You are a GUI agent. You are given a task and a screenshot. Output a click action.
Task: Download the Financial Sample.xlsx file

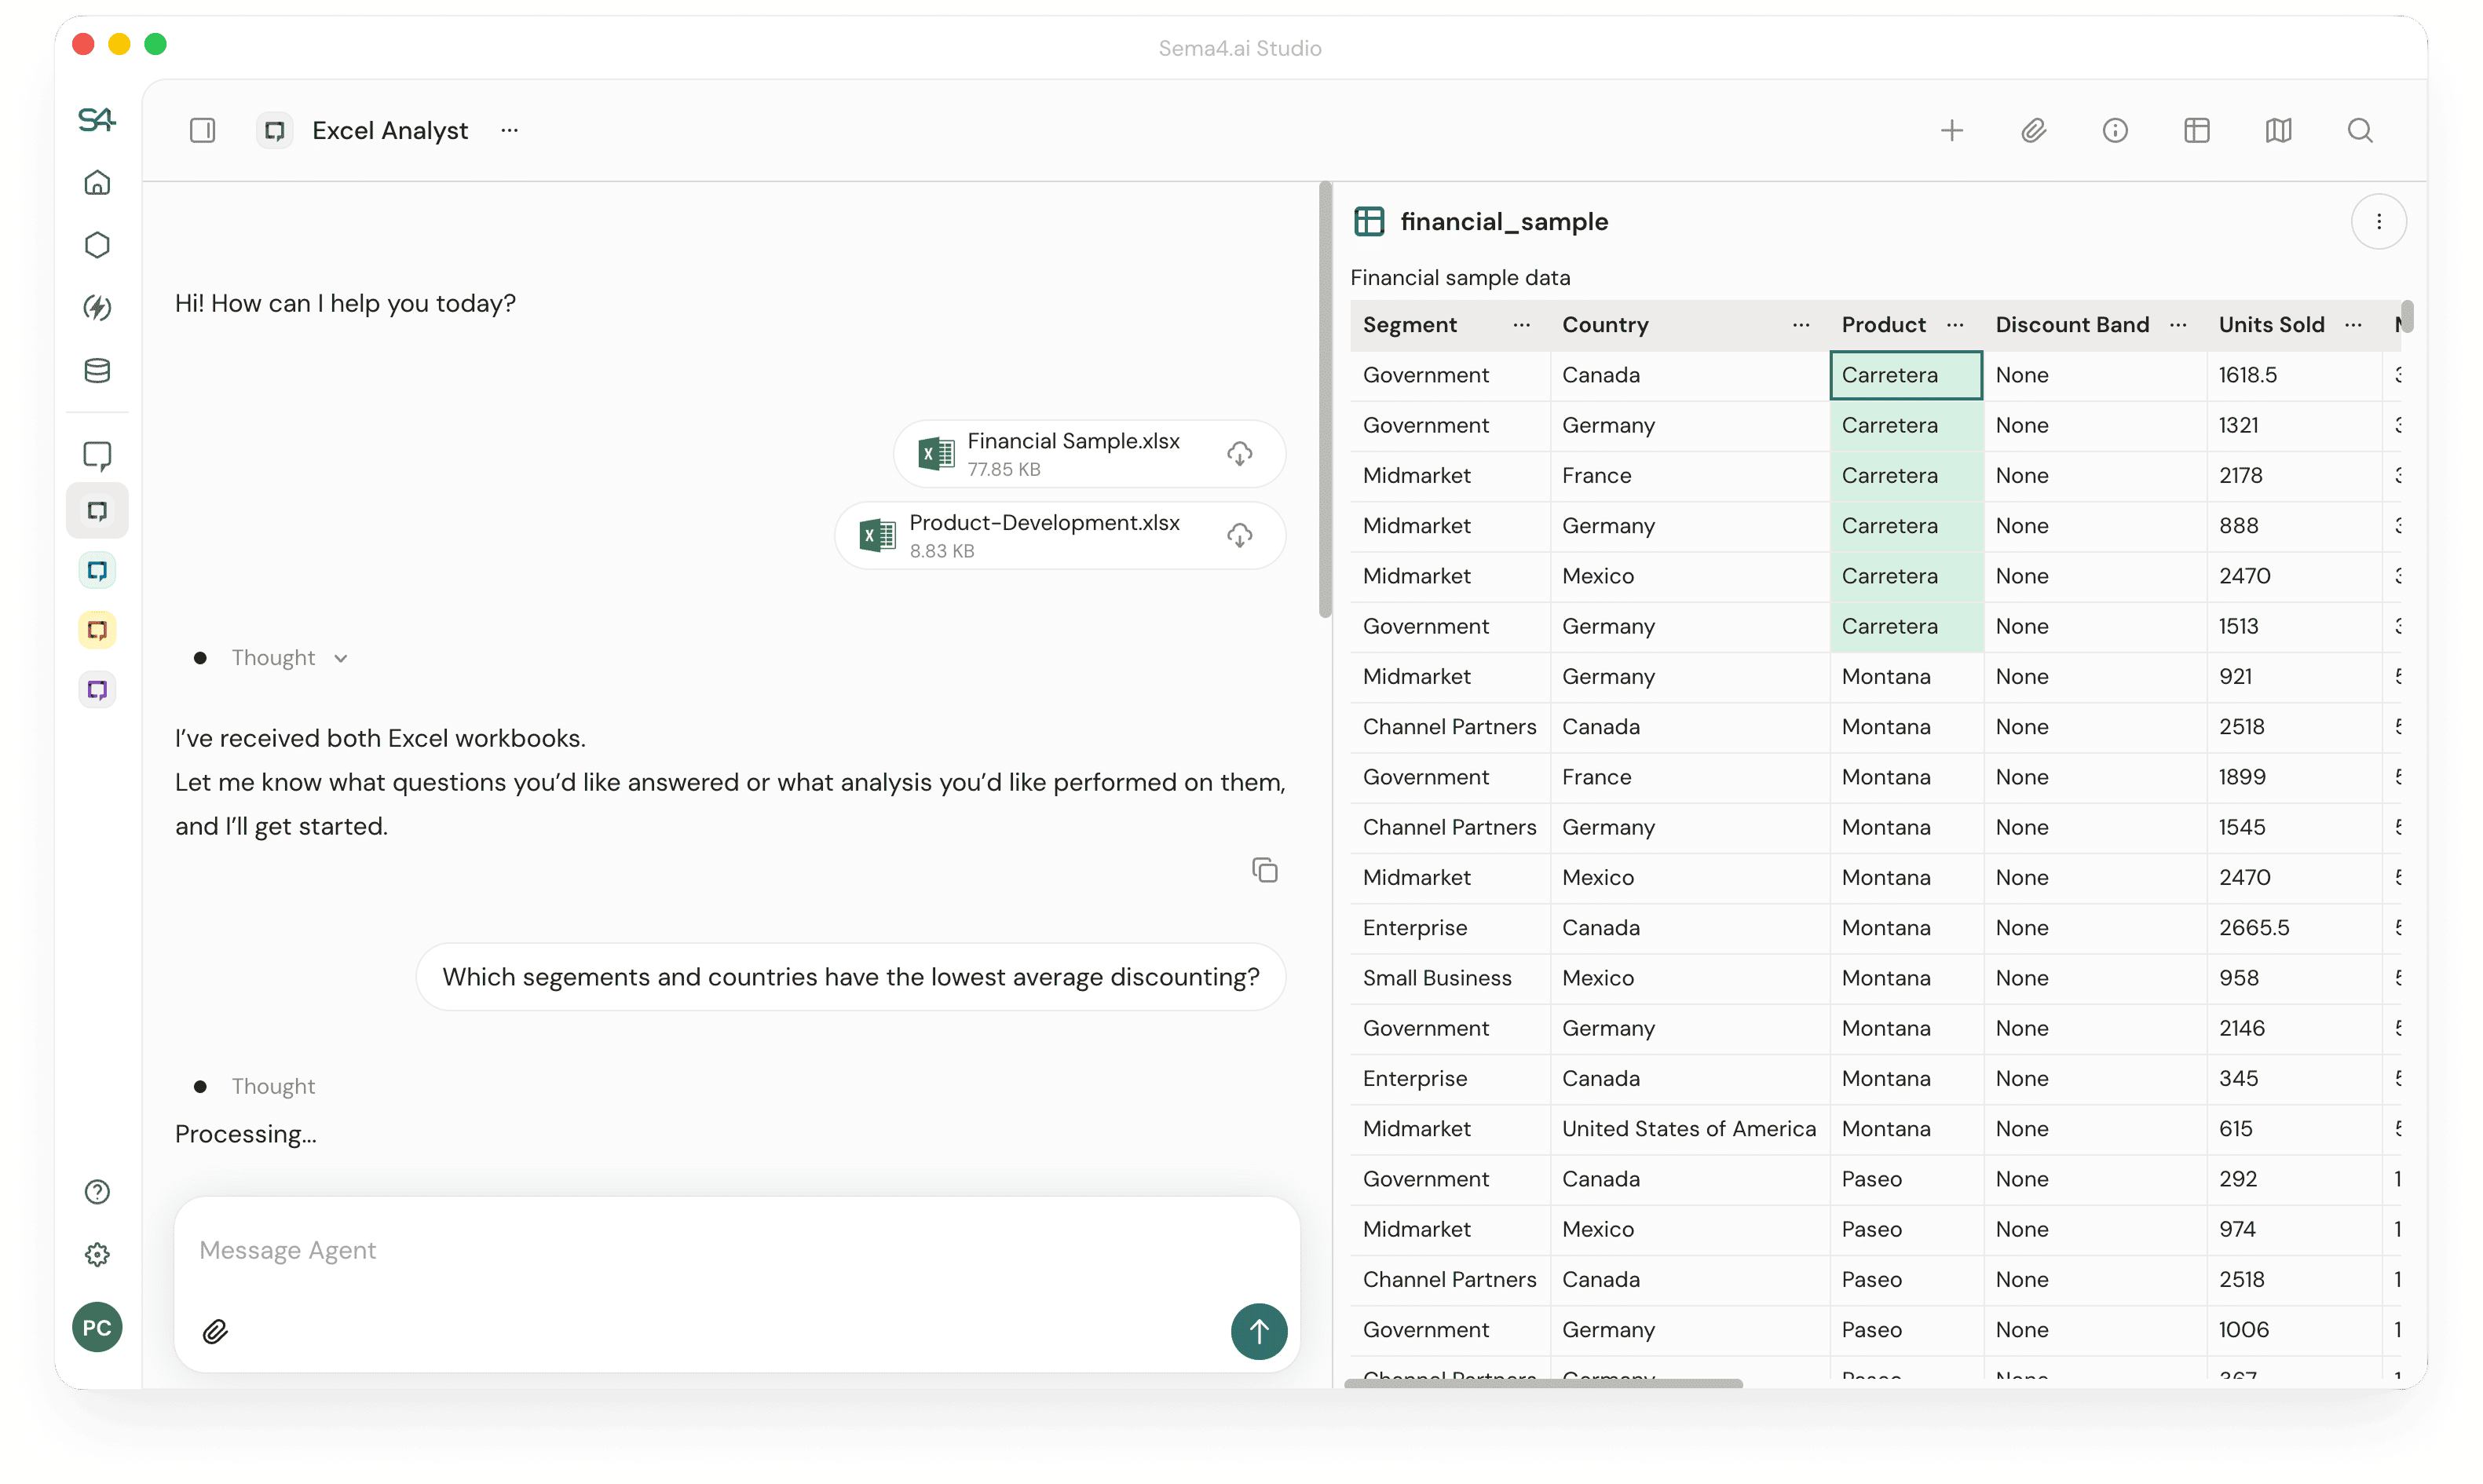[x=1239, y=454]
